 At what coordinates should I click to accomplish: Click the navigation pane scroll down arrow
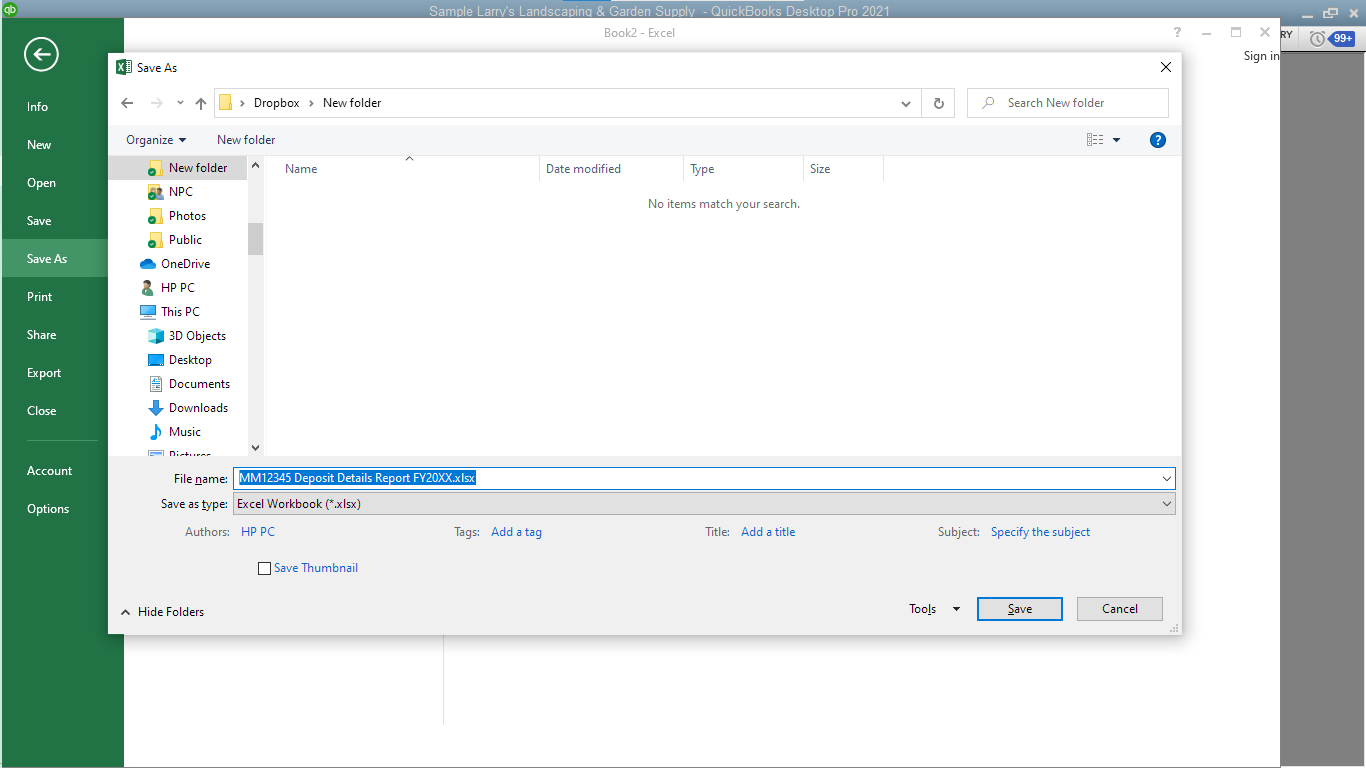[x=255, y=448]
